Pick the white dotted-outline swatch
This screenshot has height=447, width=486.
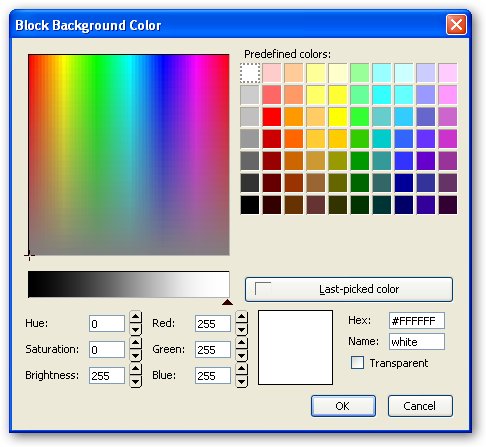[250, 73]
